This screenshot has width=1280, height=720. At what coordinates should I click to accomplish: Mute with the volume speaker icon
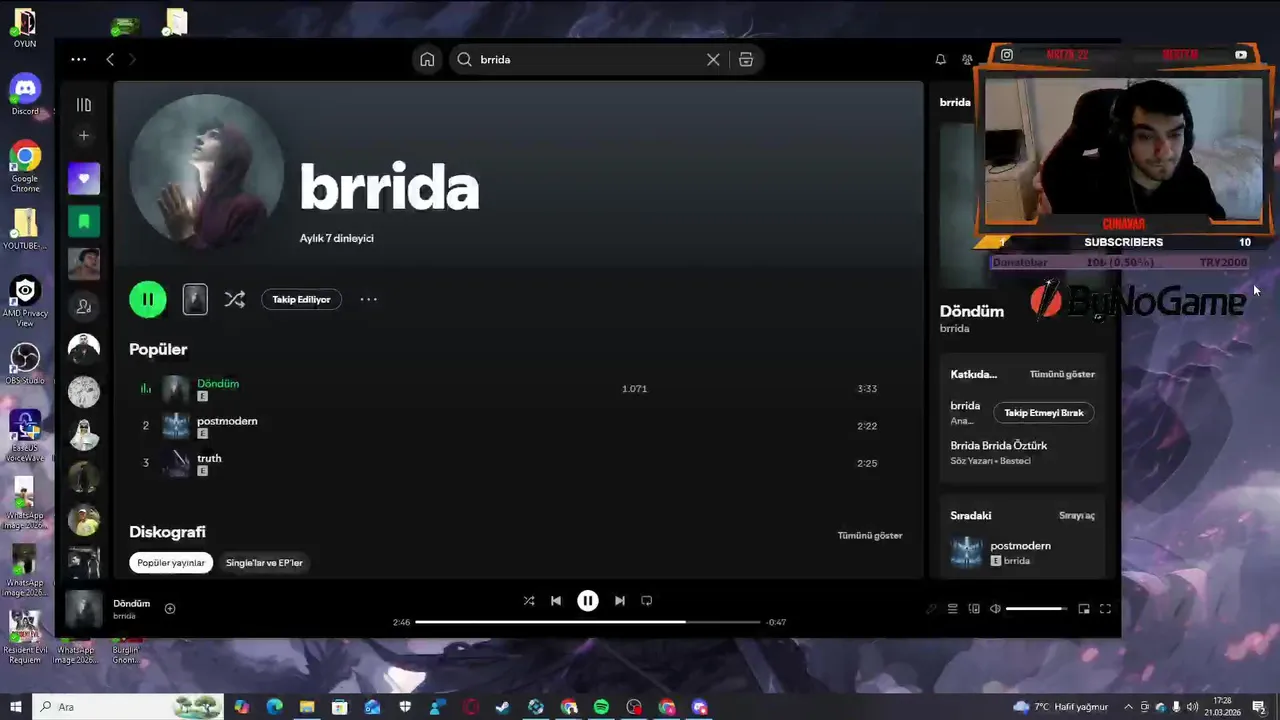995,609
